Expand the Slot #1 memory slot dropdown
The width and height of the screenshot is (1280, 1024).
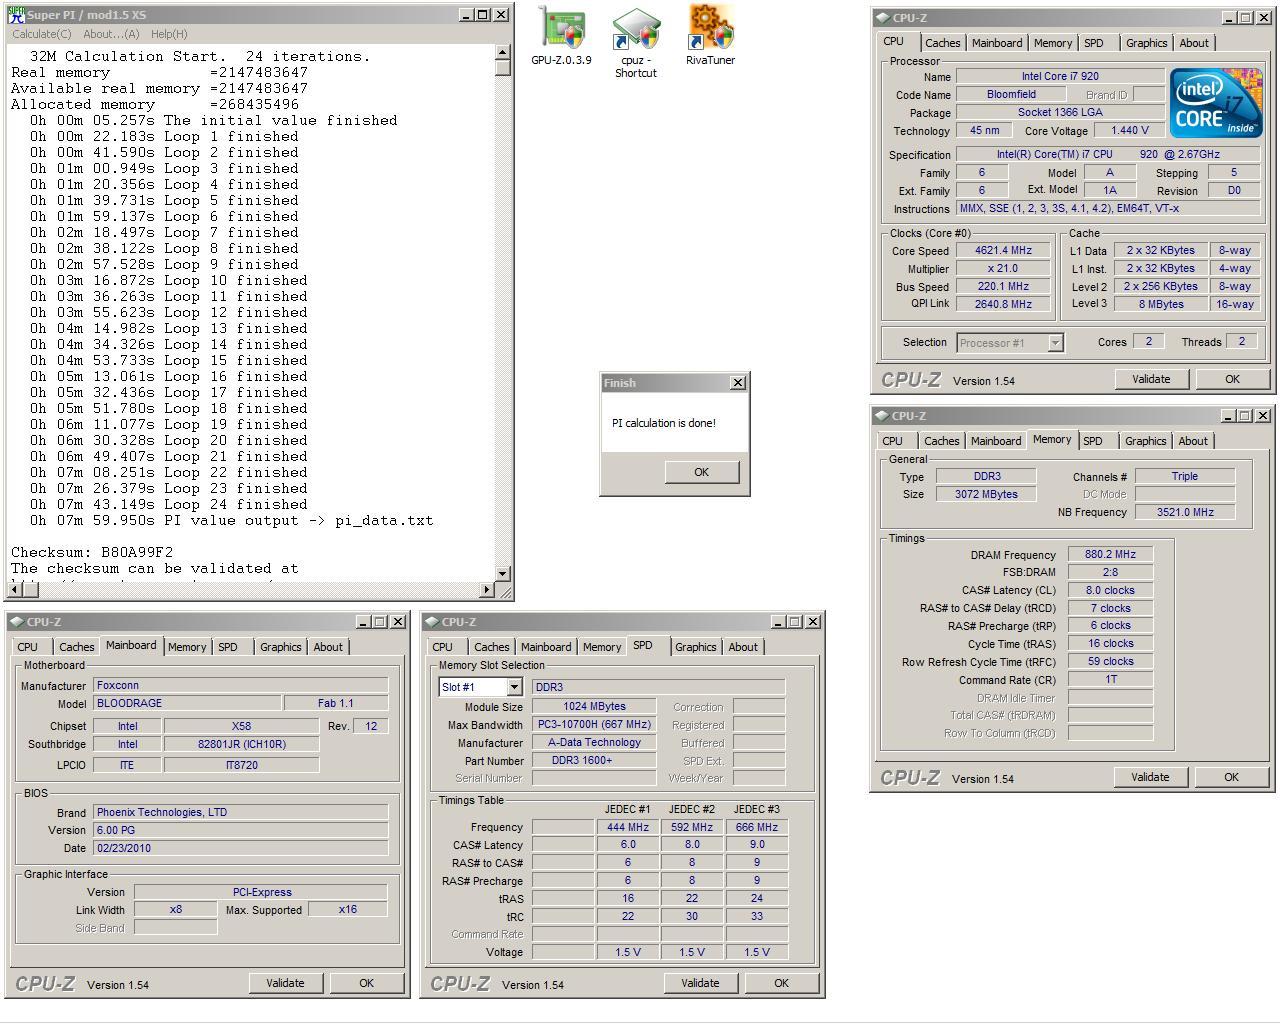(514, 687)
